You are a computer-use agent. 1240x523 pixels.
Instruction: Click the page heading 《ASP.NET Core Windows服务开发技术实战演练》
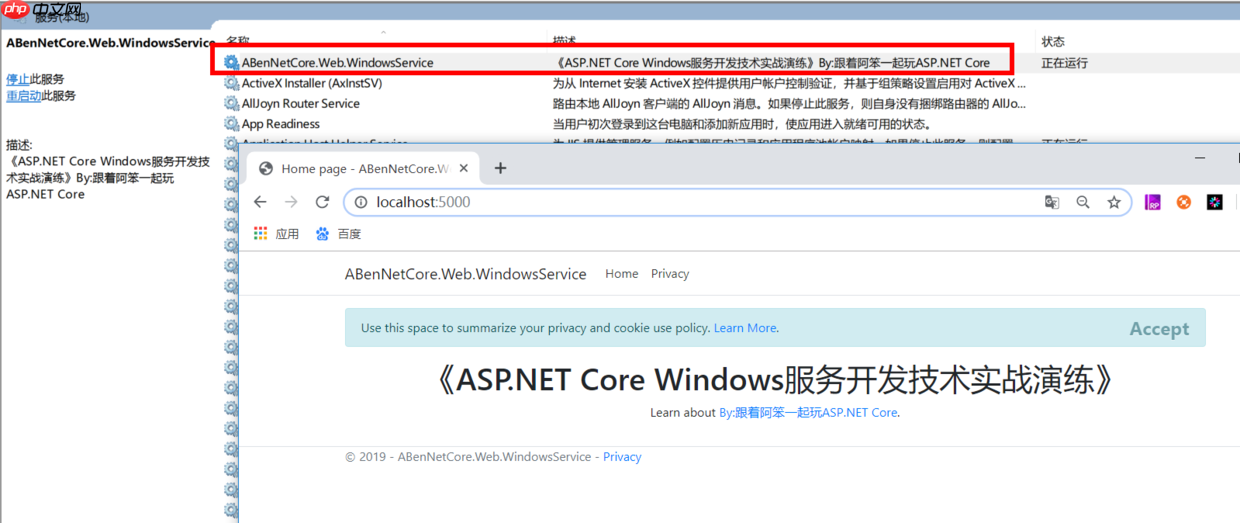tap(775, 380)
